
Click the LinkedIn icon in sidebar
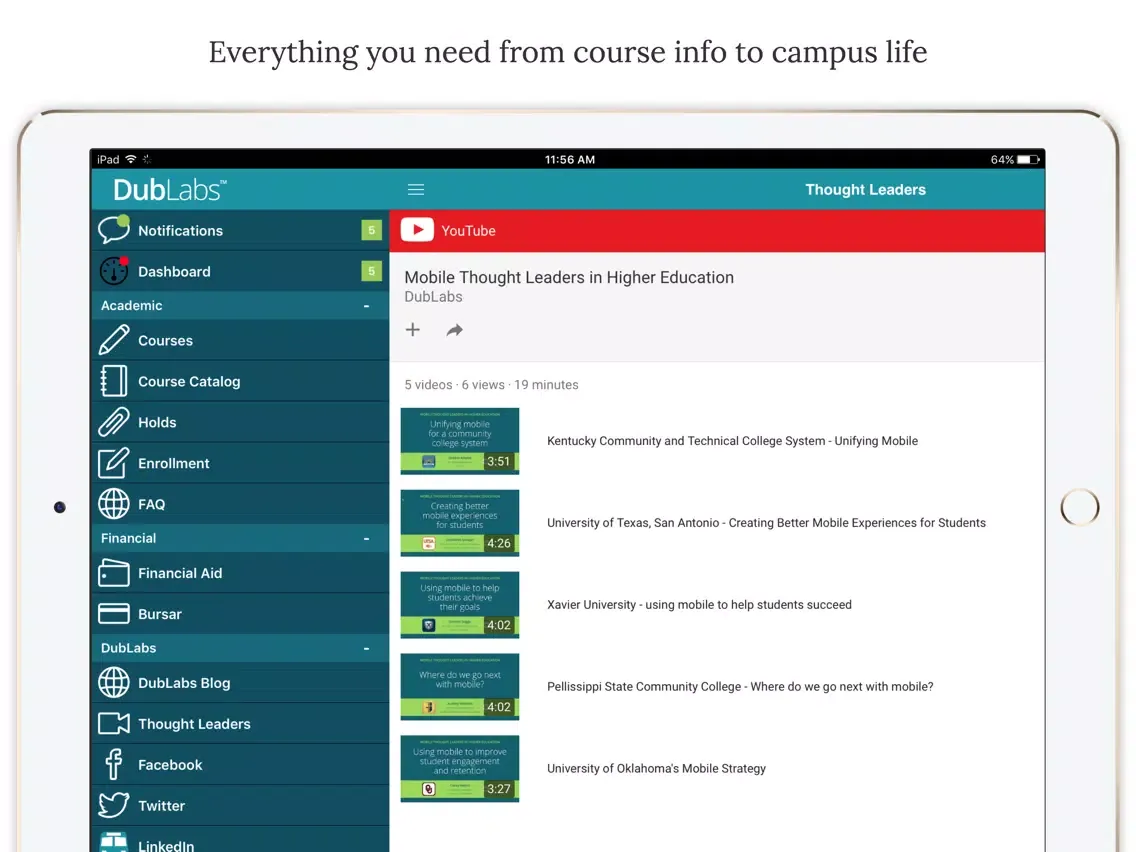point(114,842)
